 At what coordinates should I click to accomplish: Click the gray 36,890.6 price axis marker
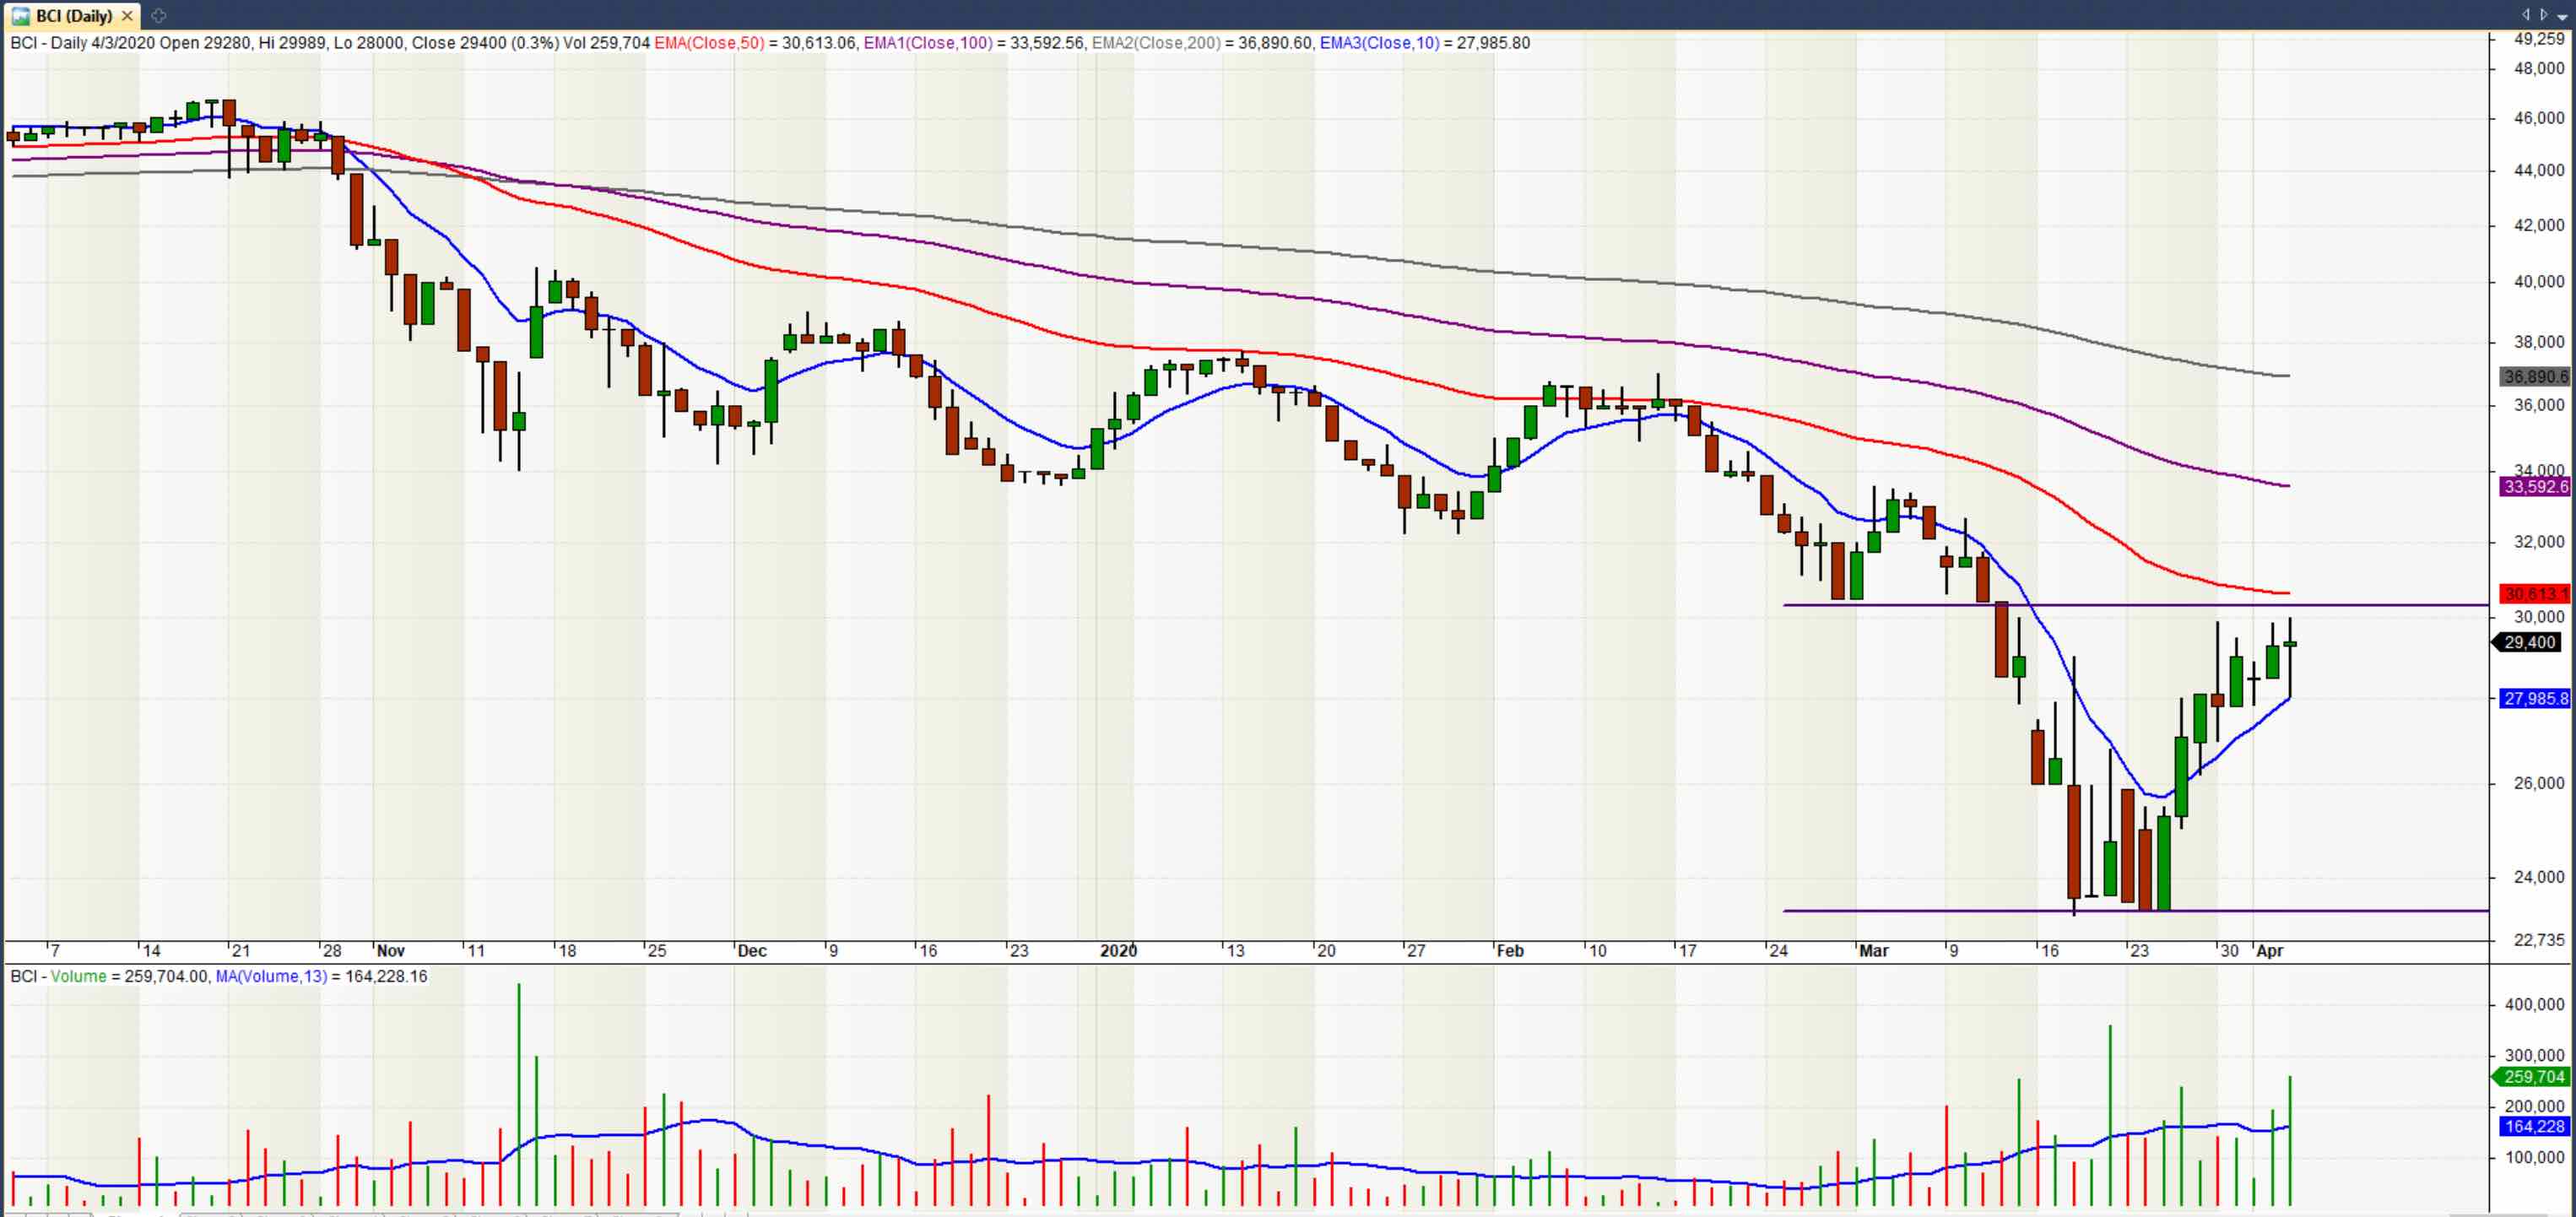click(2534, 377)
